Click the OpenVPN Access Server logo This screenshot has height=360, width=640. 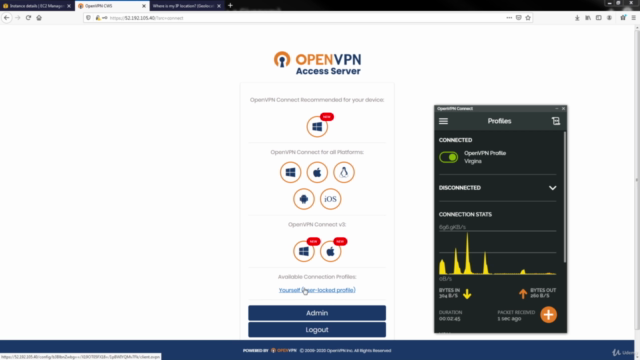317,63
